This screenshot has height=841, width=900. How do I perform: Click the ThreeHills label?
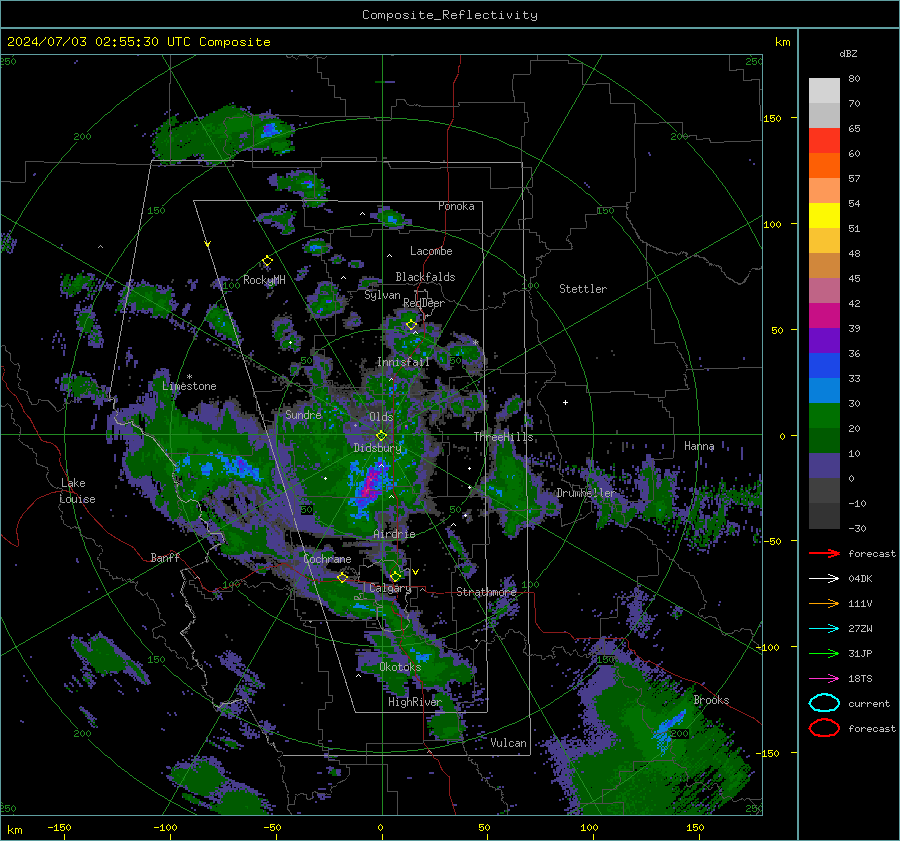click(503, 437)
